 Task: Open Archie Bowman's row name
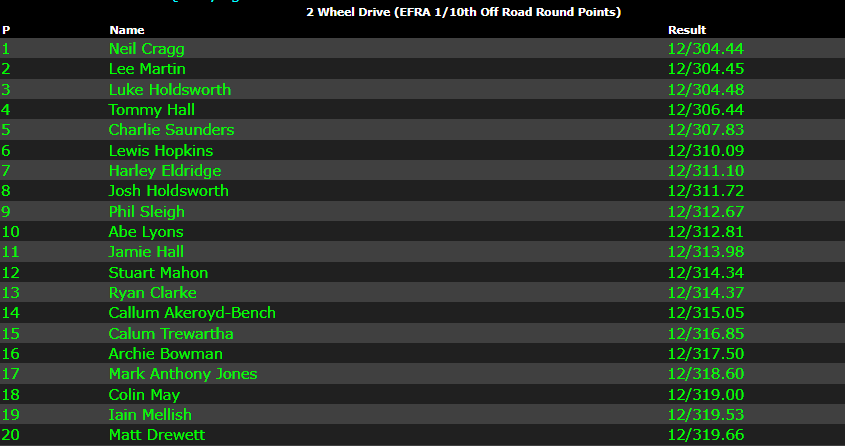pos(165,354)
